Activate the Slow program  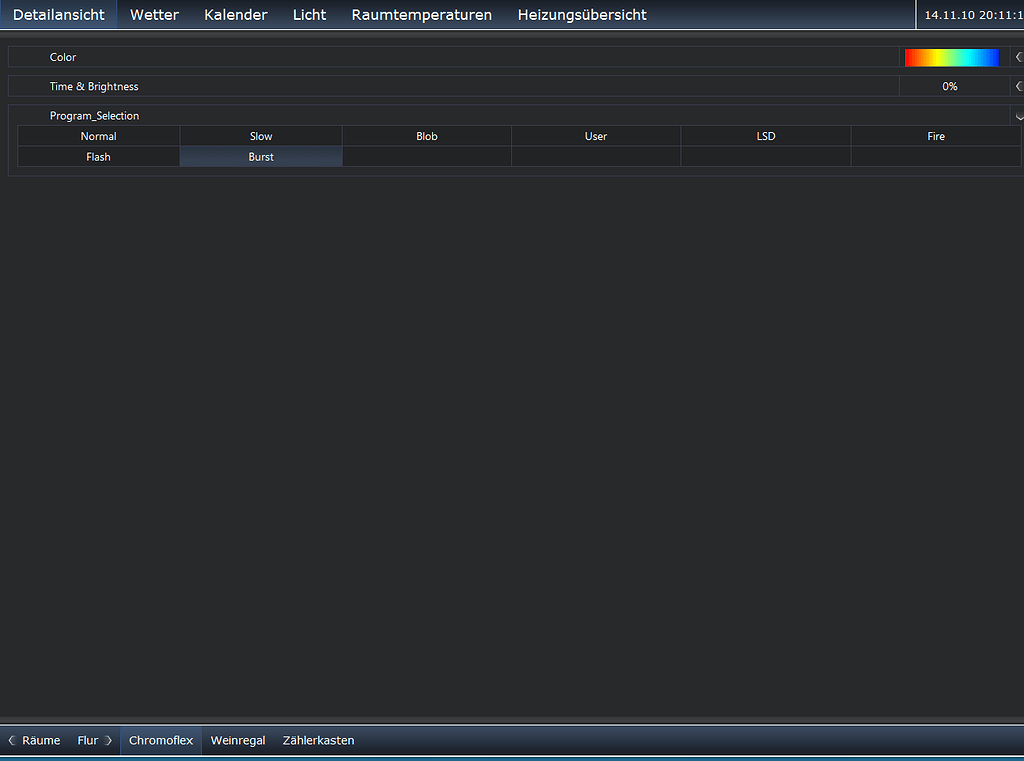pos(260,136)
